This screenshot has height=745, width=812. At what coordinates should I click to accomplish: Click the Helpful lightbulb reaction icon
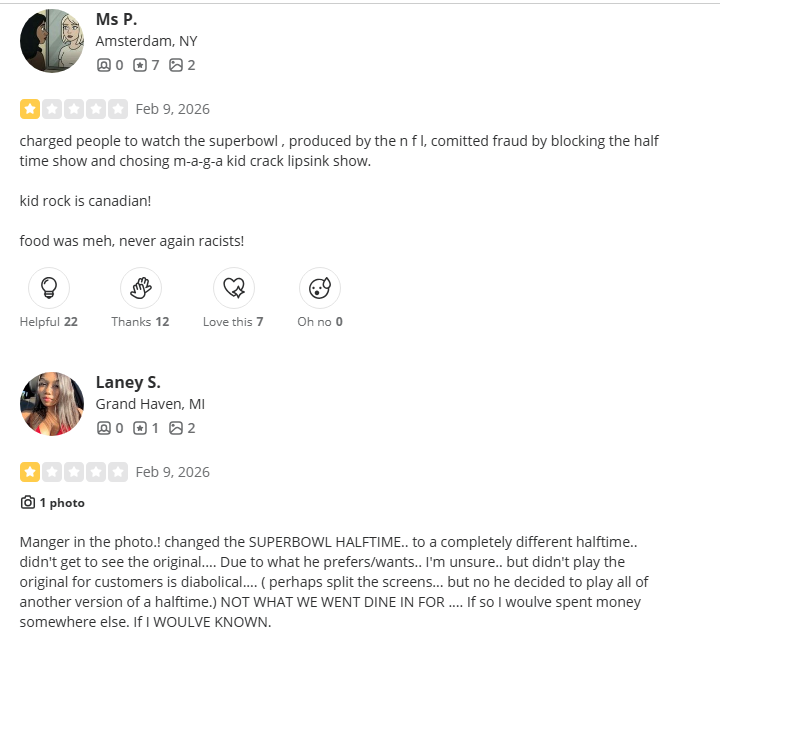(x=48, y=288)
